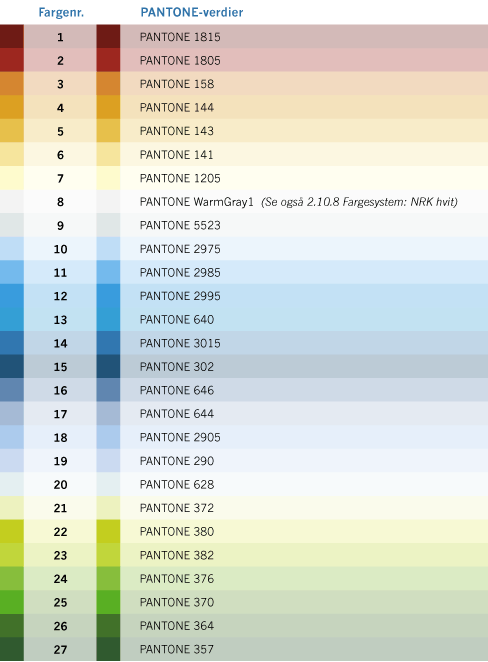
Task: Click color number 22 in the Fargenr. column
Action: [60, 532]
